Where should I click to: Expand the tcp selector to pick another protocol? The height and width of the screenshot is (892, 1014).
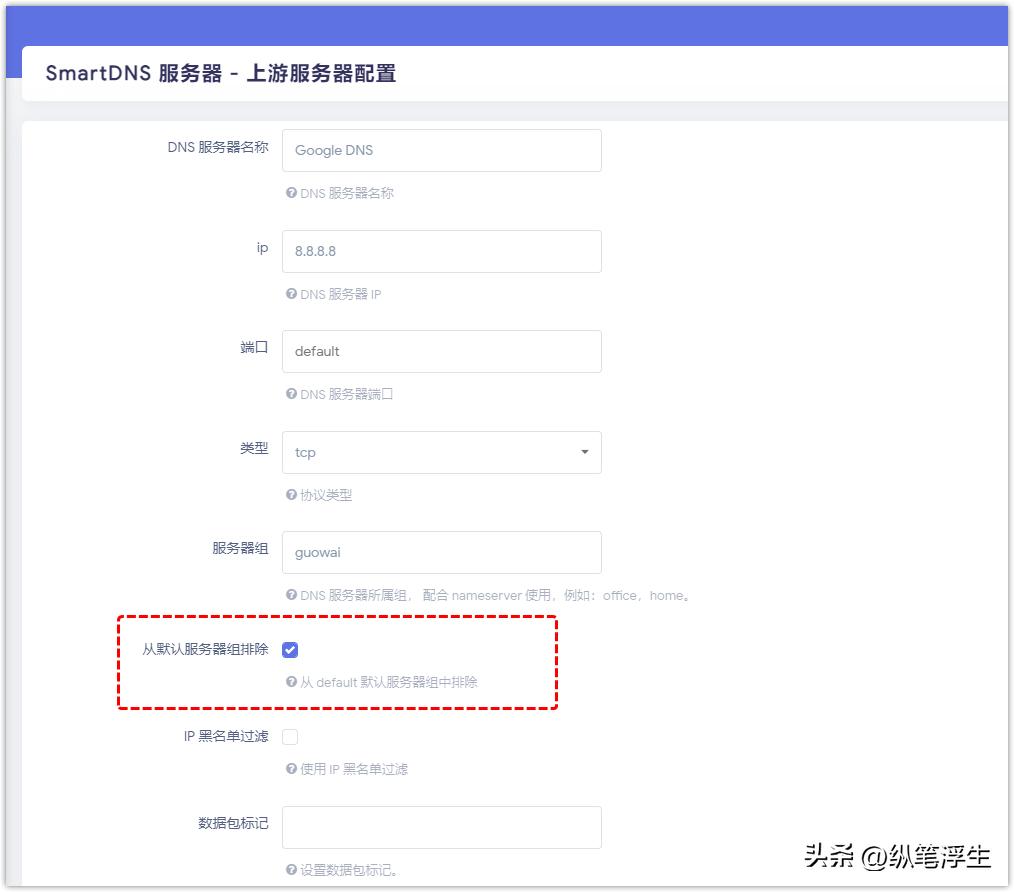click(441, 452)
